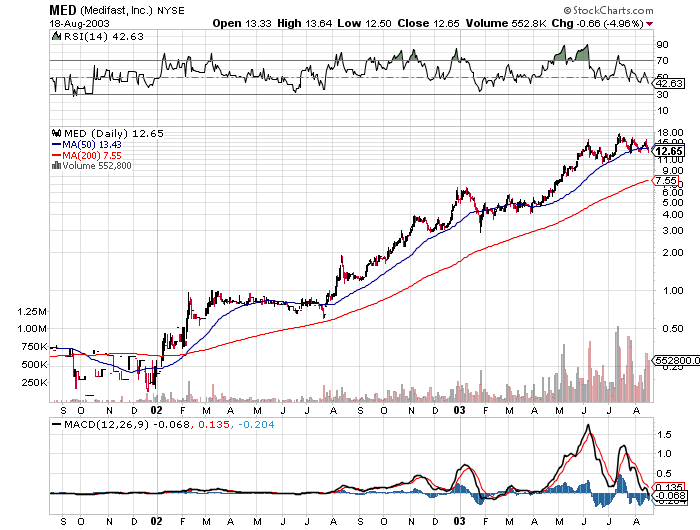Click the StockCharts.com copyright label
Screen dimensions: 700x530
click(x=608, y=10)
